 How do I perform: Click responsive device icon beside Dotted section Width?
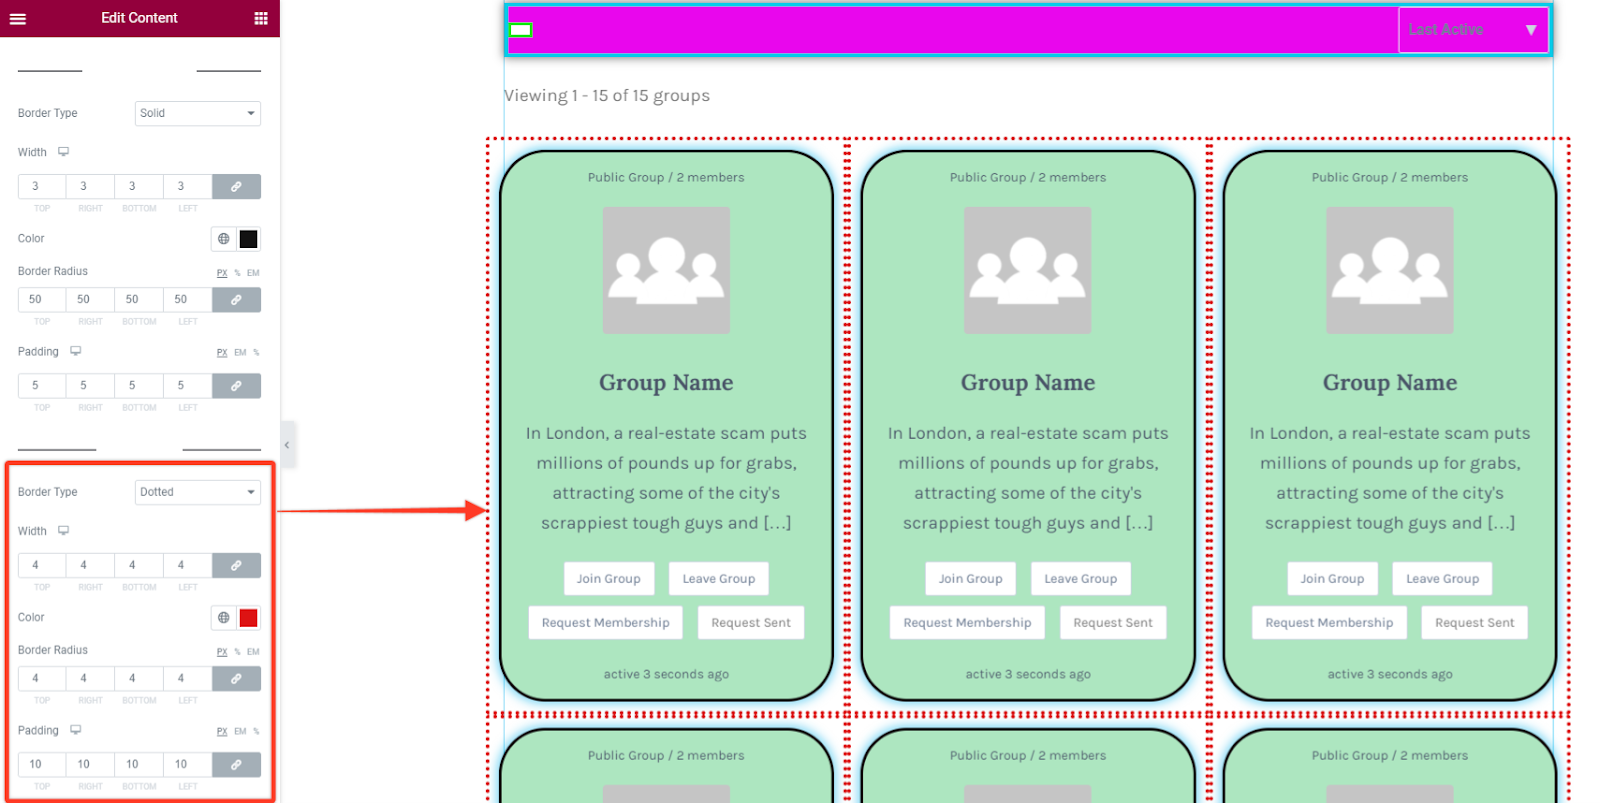[x=64, y=531]
